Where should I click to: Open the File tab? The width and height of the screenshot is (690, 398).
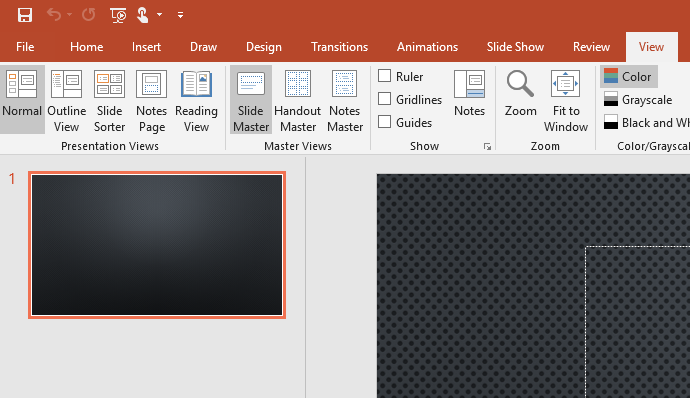25,47
